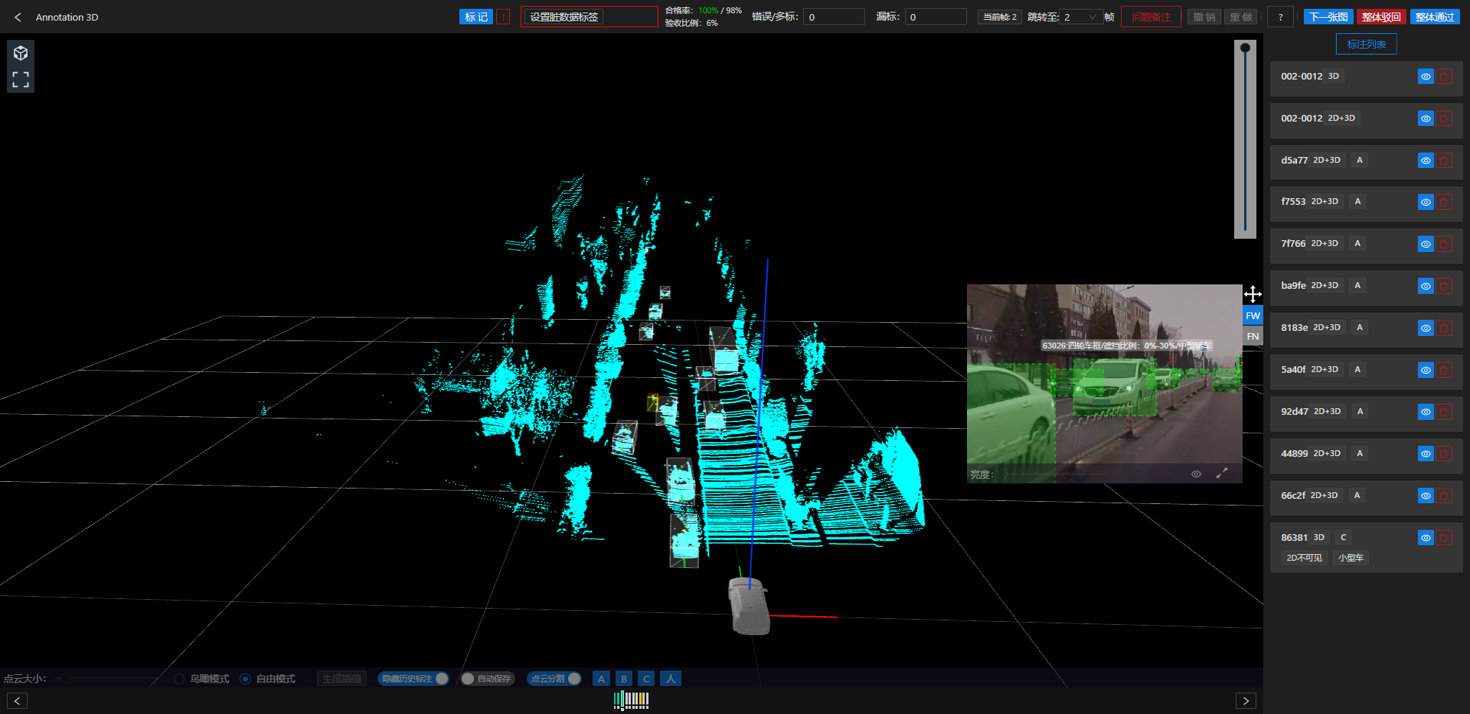Click the 设置脏数据标签 input field
This screenshot has height=714, width=1470.
click(x=589, y=17)
